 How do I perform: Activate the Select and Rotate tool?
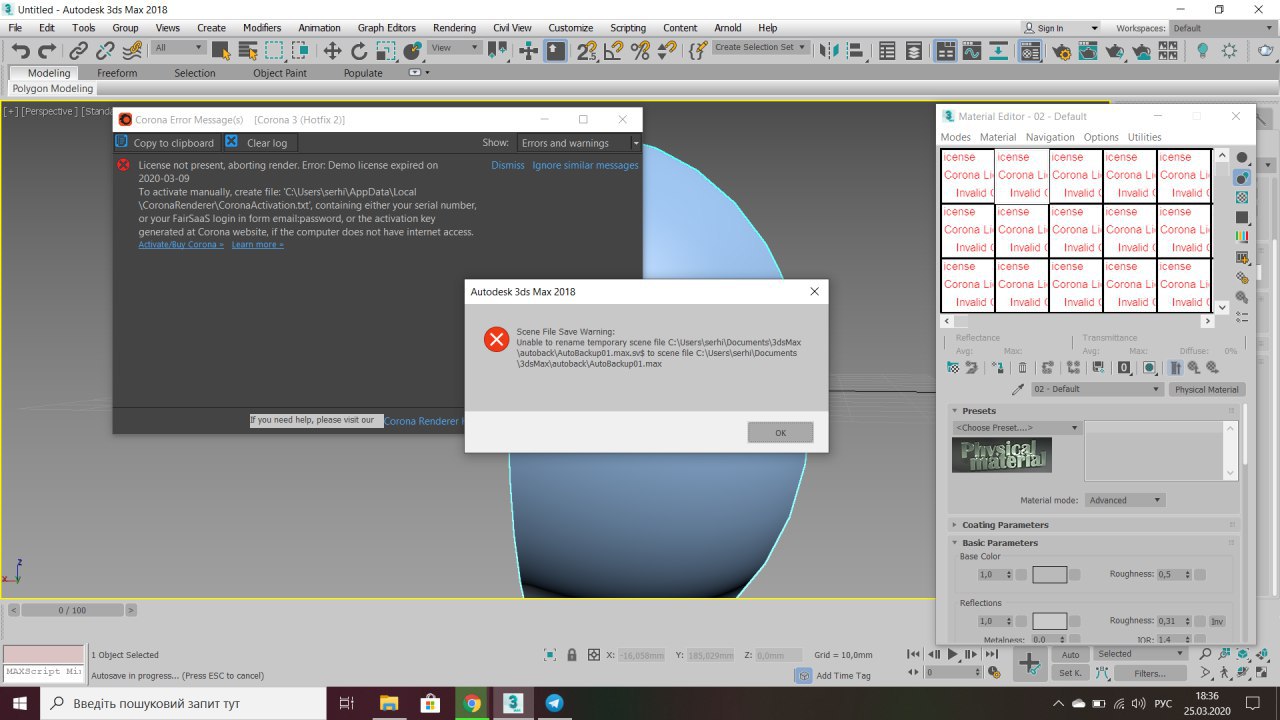(358, 50)
